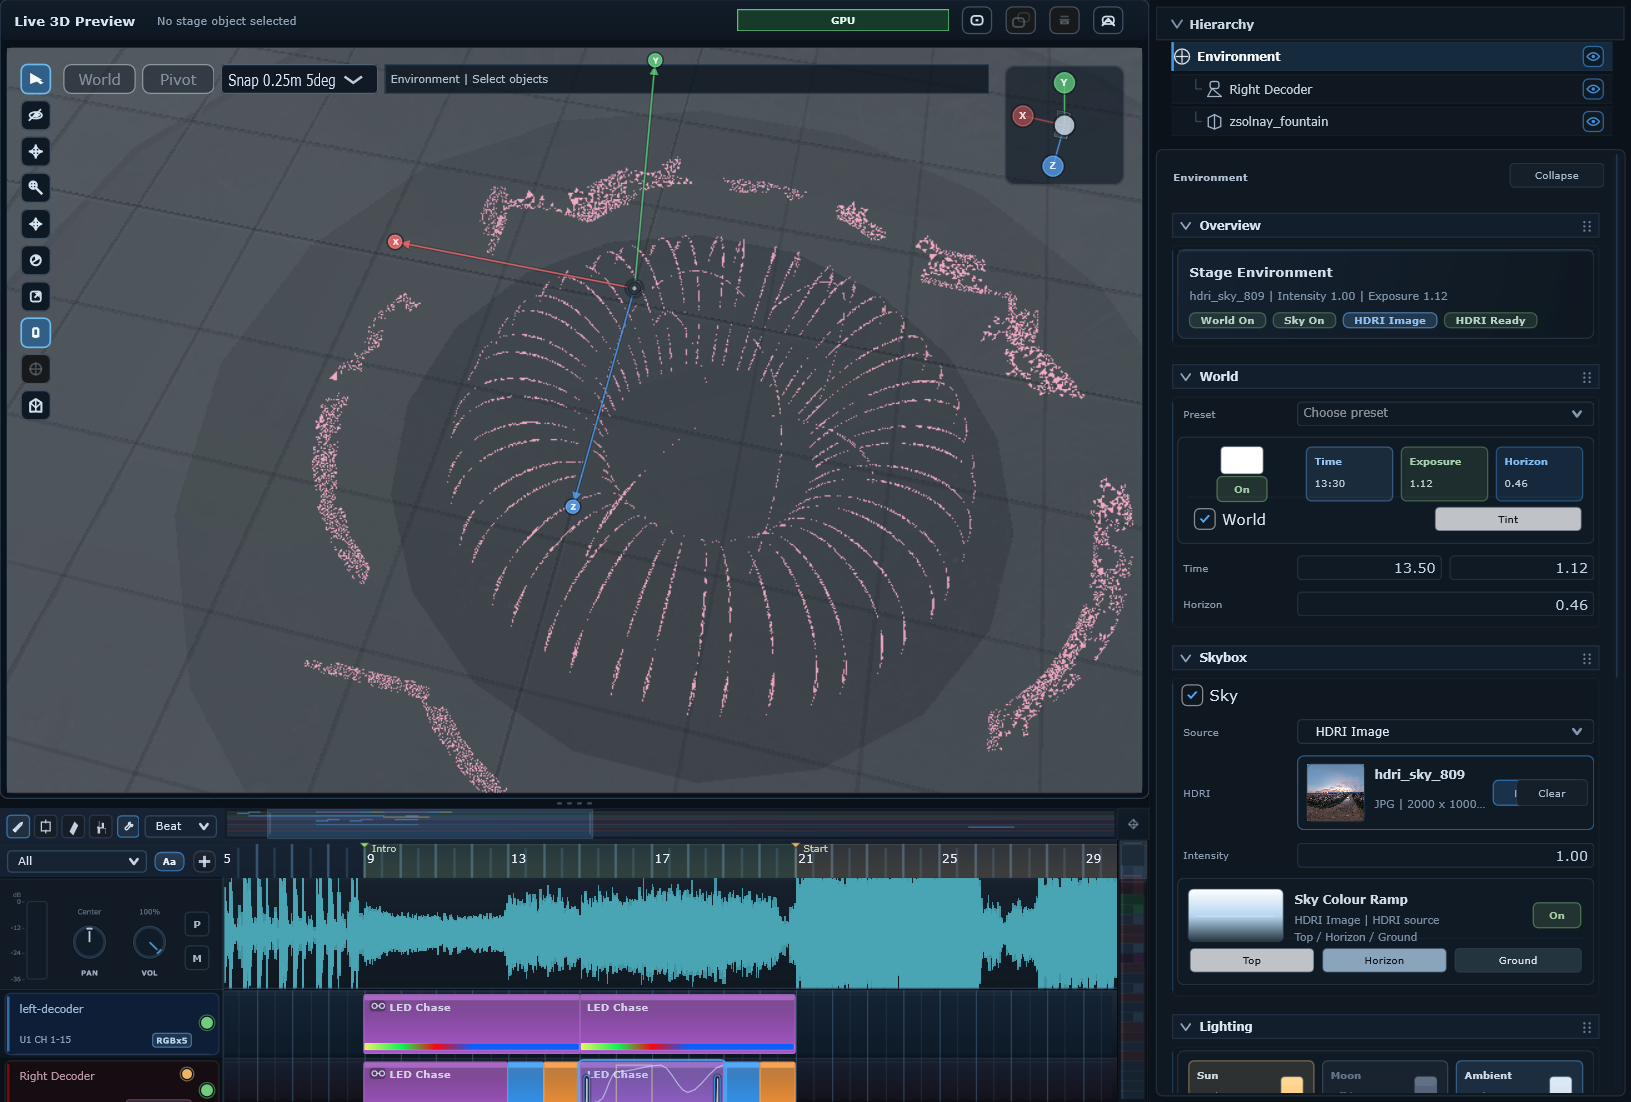Image resolution: width=1631 pixels, height=1102 pixels.
Task: Toggle the wrench tool in timeline toolbar
Action: [x=128, y=827]
